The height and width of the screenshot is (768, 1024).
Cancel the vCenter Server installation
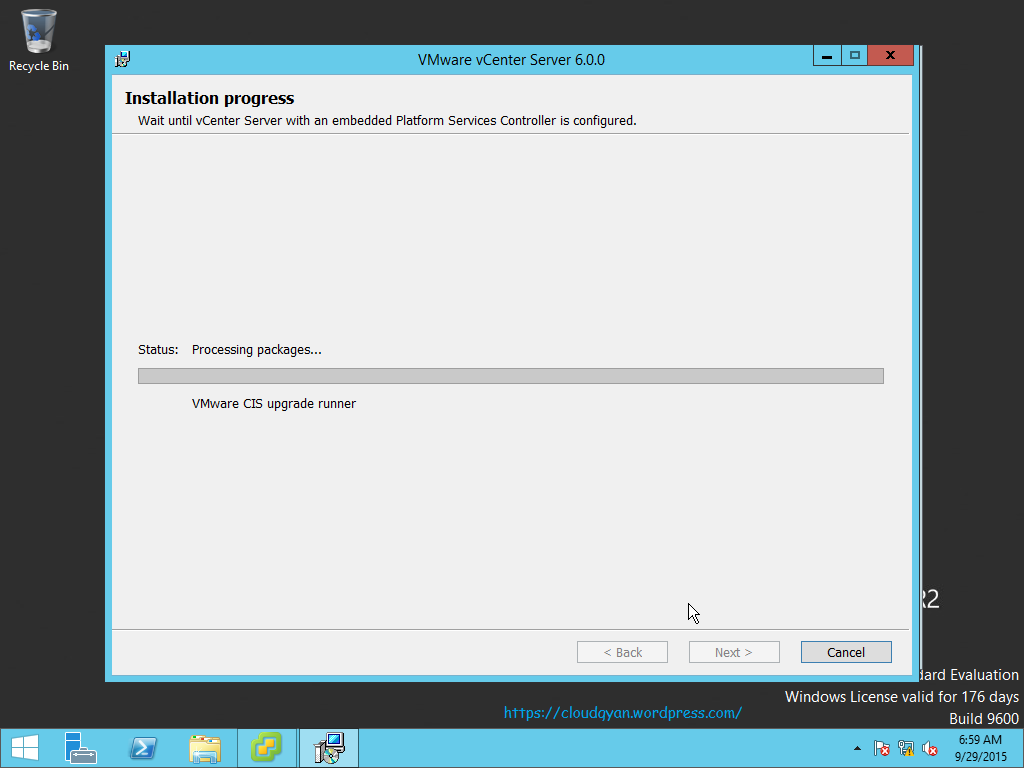coord(846,651)
